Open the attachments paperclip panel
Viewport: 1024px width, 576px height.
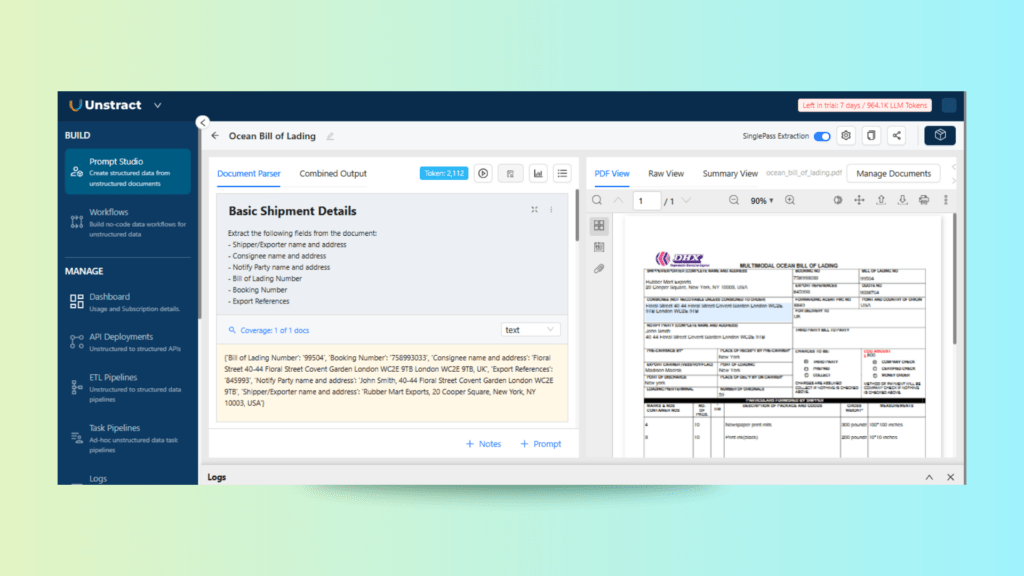pos(599,268)
